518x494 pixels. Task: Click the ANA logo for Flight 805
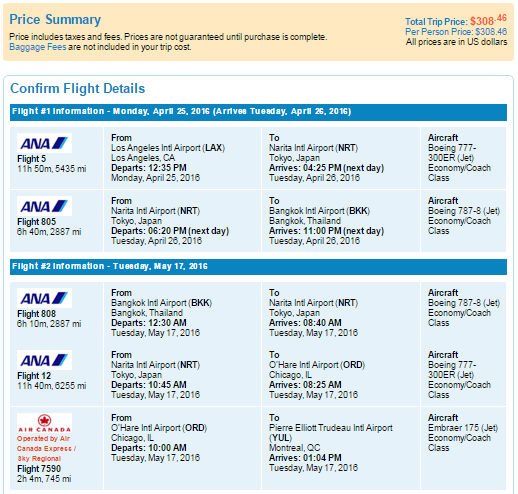(44, 206)
